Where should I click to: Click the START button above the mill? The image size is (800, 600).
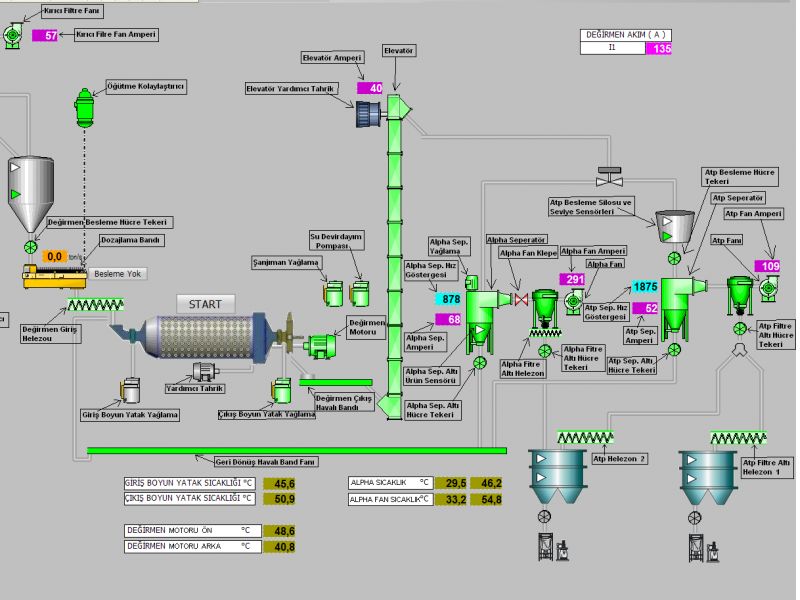(x=205, y=303)
